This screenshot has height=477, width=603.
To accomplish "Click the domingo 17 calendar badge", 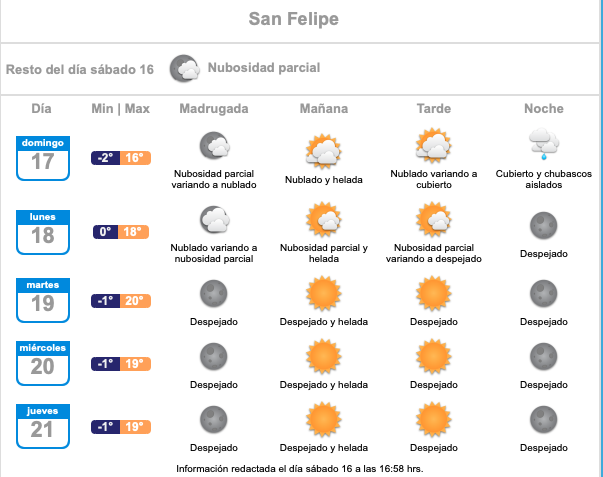I will pyautogui.click(x=43, y=158).
